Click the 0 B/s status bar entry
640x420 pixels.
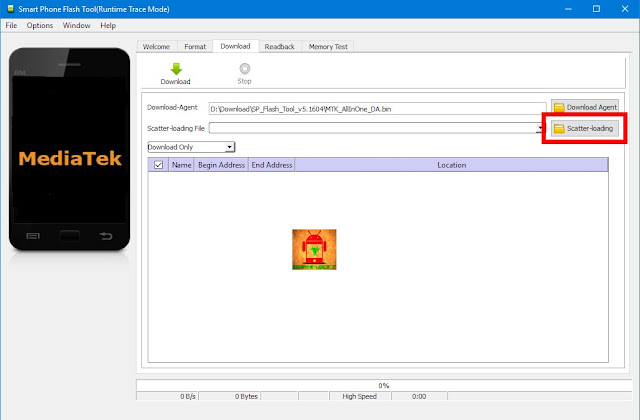coord(167,396)
